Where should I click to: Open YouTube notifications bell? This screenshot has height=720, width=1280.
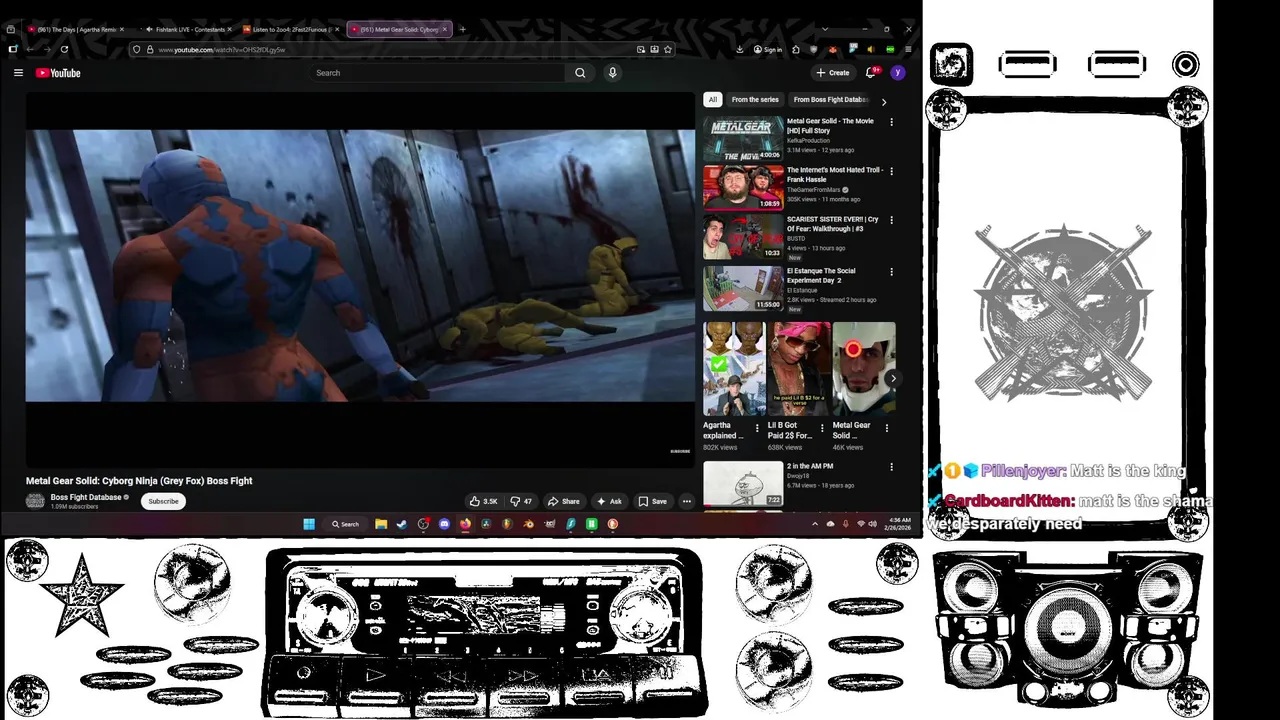coord(871,73)
